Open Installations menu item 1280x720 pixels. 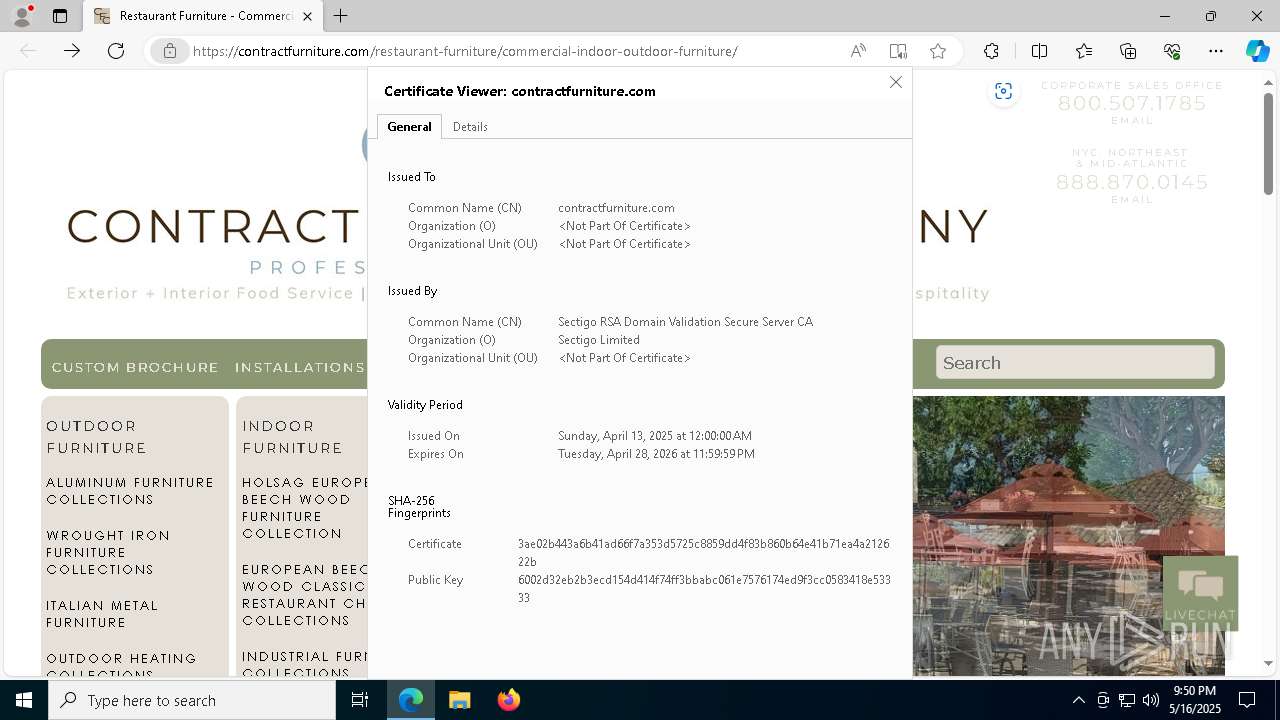coord(300,368)
